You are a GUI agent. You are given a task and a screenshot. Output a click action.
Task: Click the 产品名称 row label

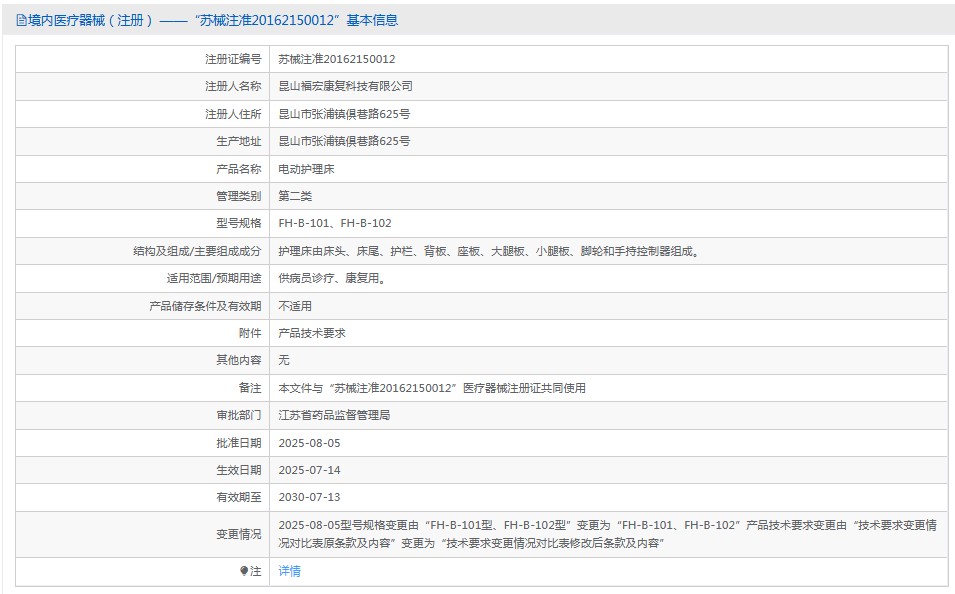click(x=239, y=169)
